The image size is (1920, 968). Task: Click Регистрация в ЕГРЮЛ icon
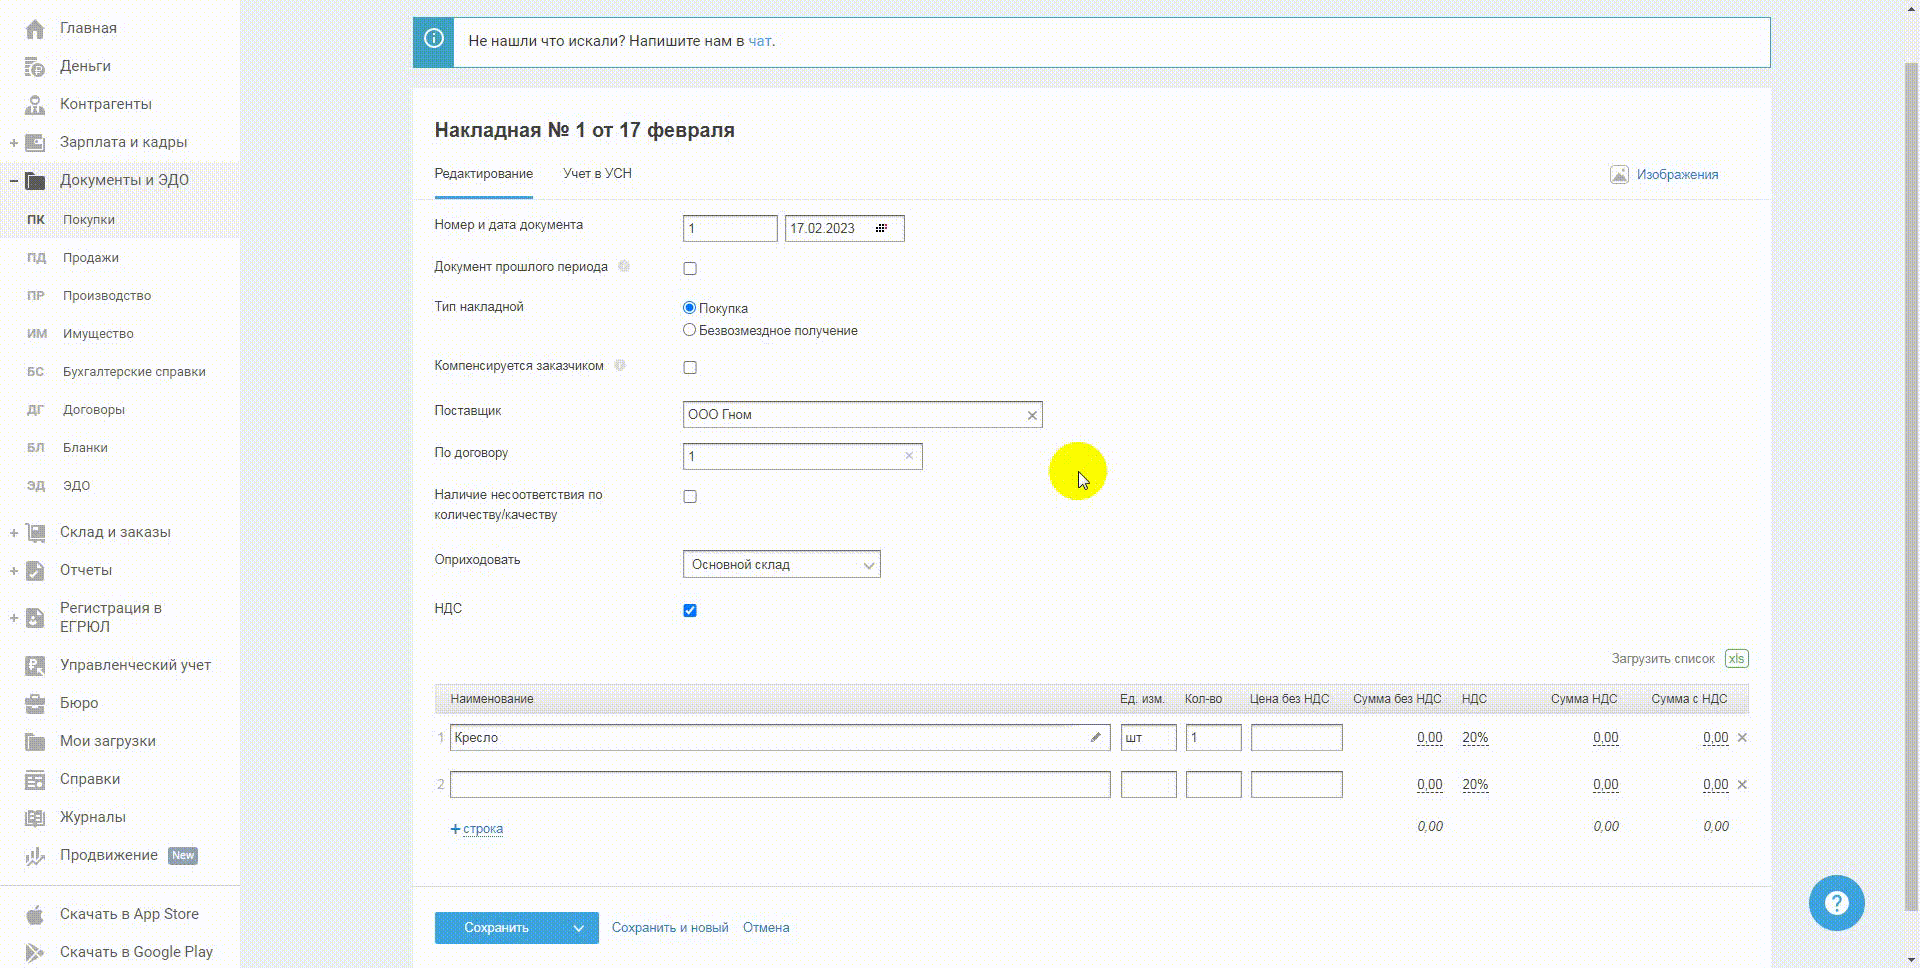click(x=35, y=618)
